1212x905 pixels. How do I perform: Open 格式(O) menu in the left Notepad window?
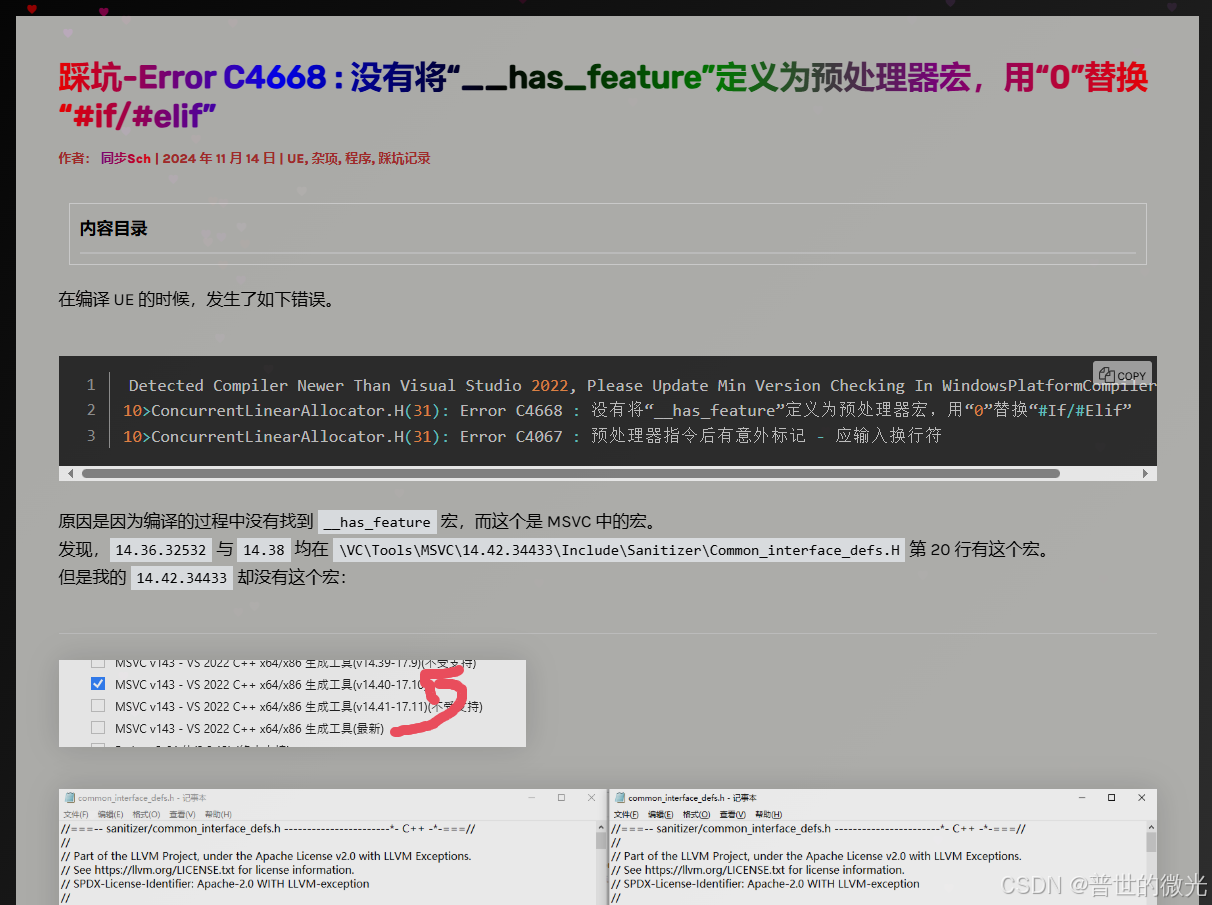click(x=146, y=814)
